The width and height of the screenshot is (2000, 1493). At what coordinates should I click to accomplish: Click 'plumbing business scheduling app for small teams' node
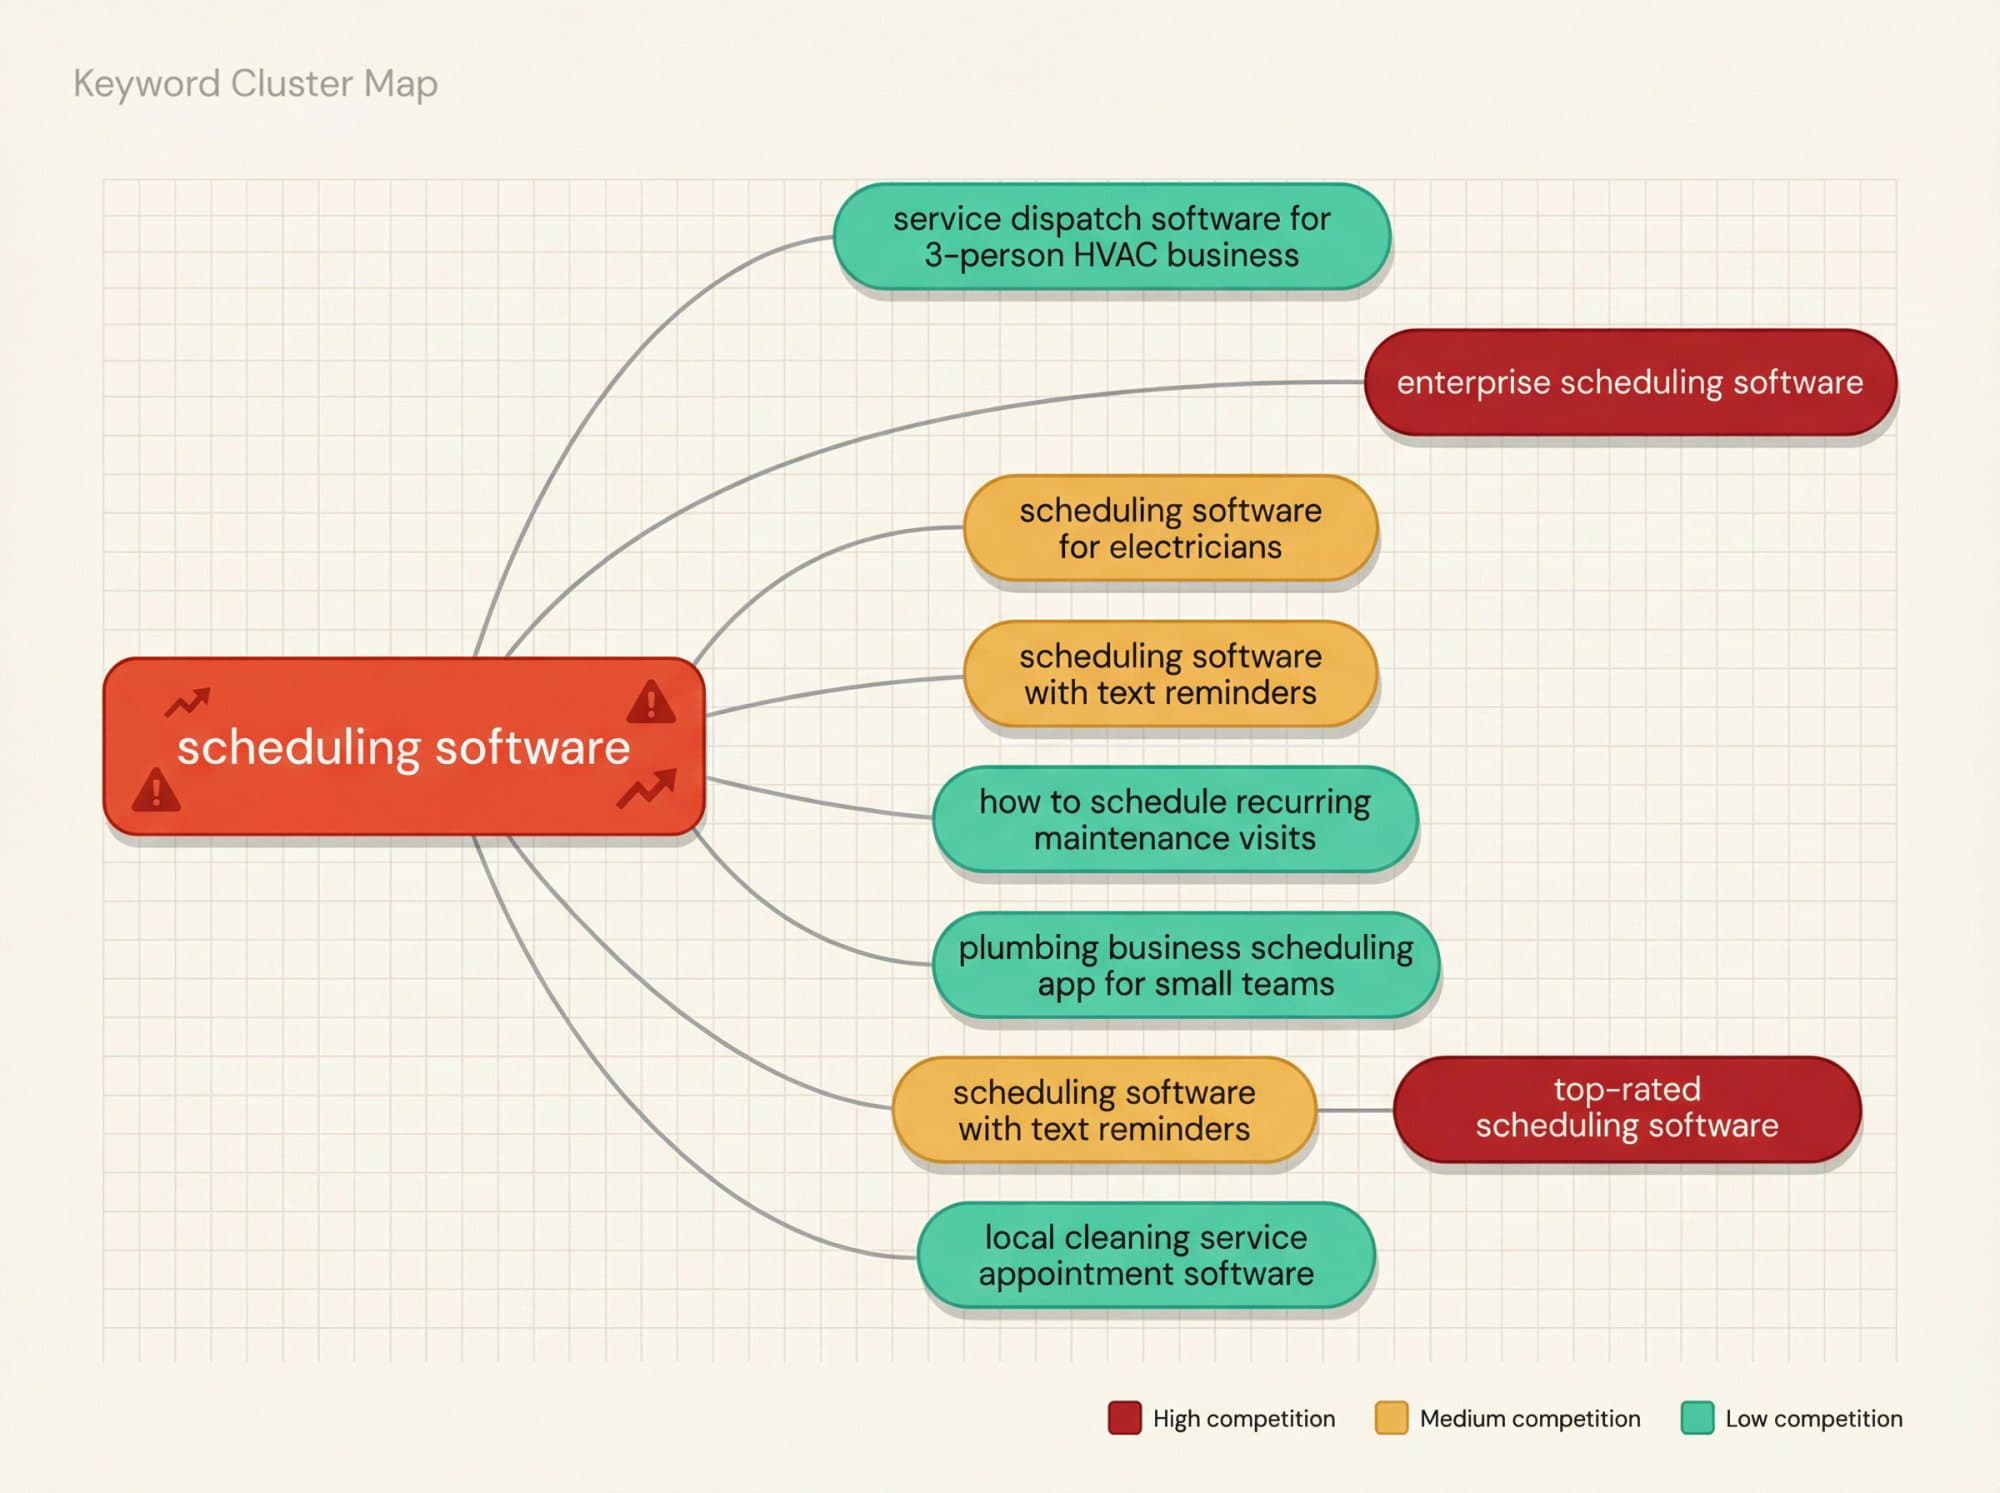tap(1186, 965)
